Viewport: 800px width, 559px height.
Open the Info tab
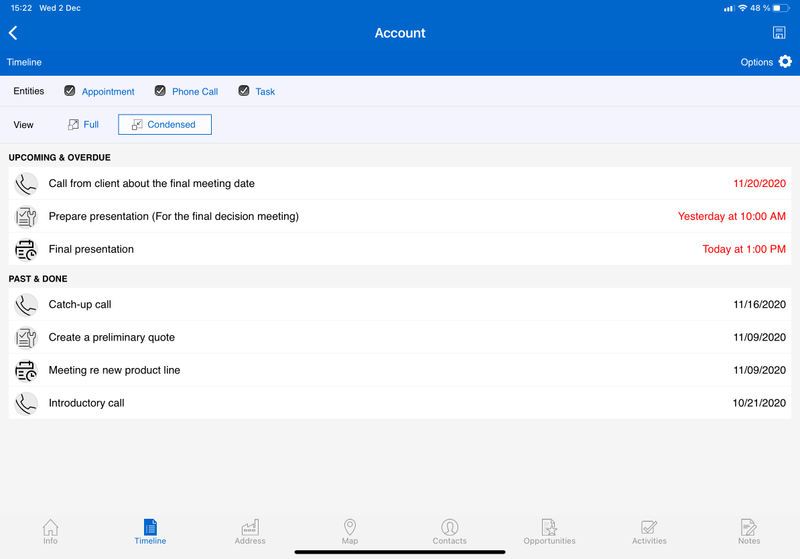pos(50,532)
